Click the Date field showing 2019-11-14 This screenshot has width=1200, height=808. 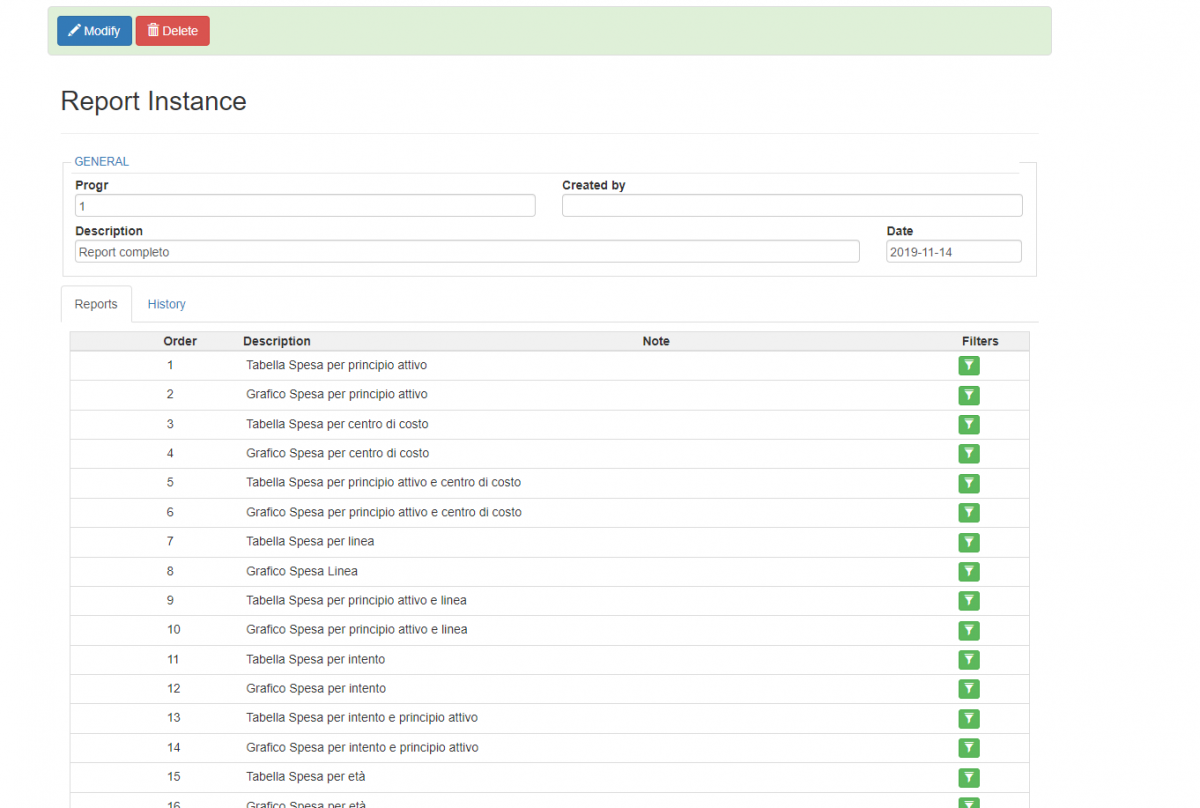click(x=953, y=252)
